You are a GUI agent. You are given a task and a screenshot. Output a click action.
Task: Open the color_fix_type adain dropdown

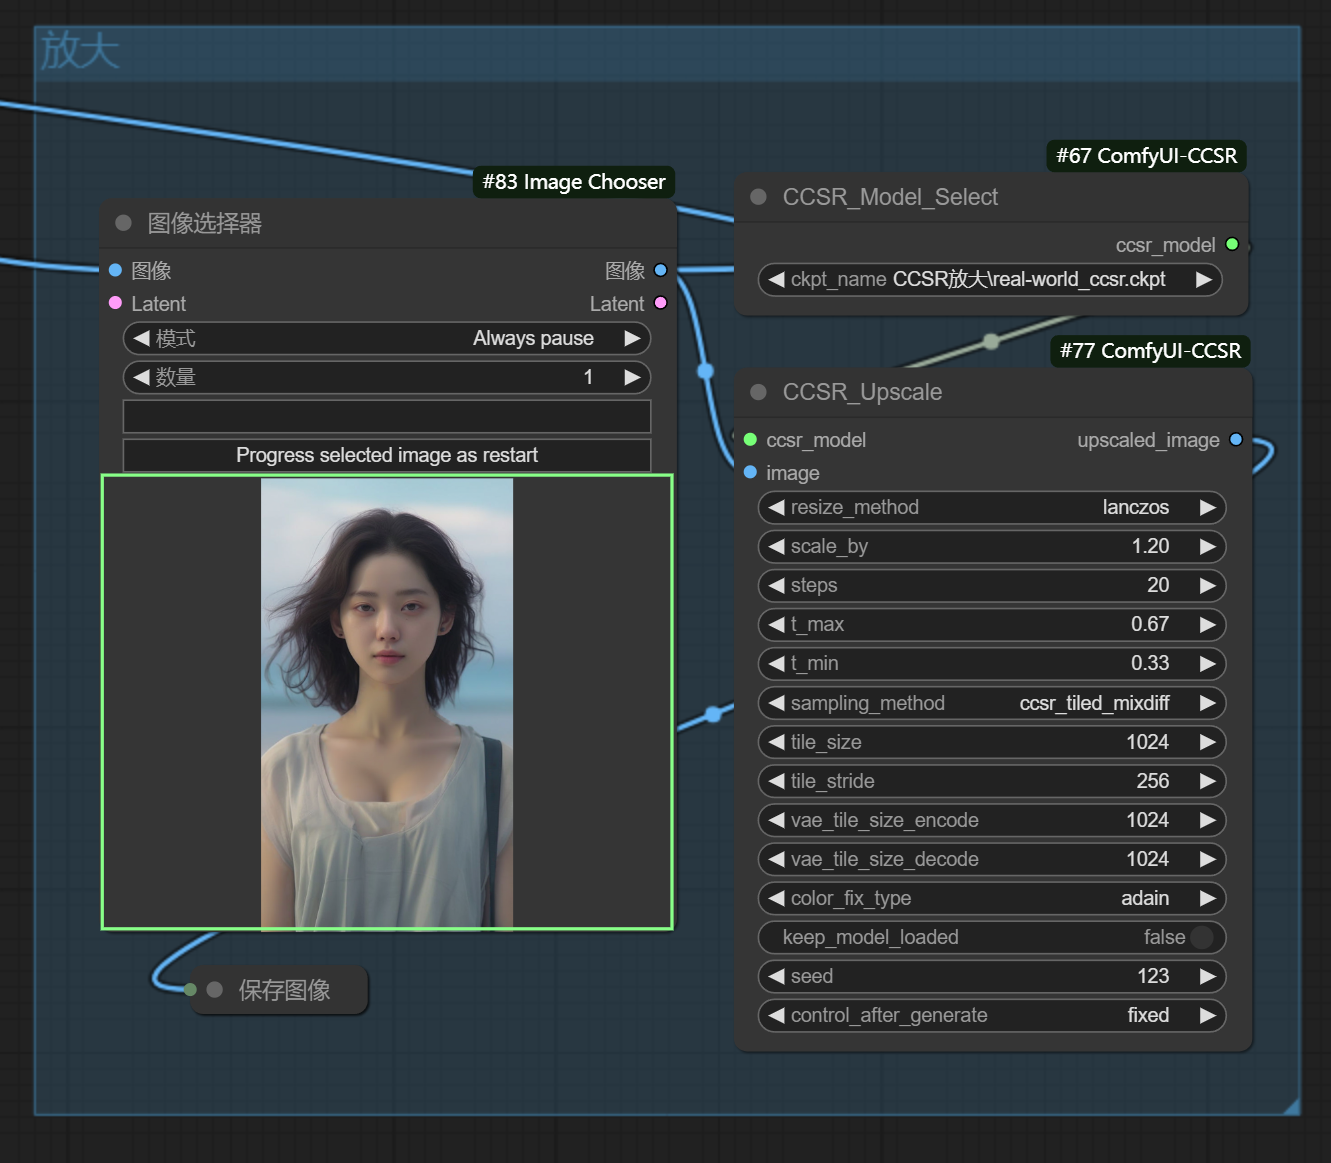(992, 898)
